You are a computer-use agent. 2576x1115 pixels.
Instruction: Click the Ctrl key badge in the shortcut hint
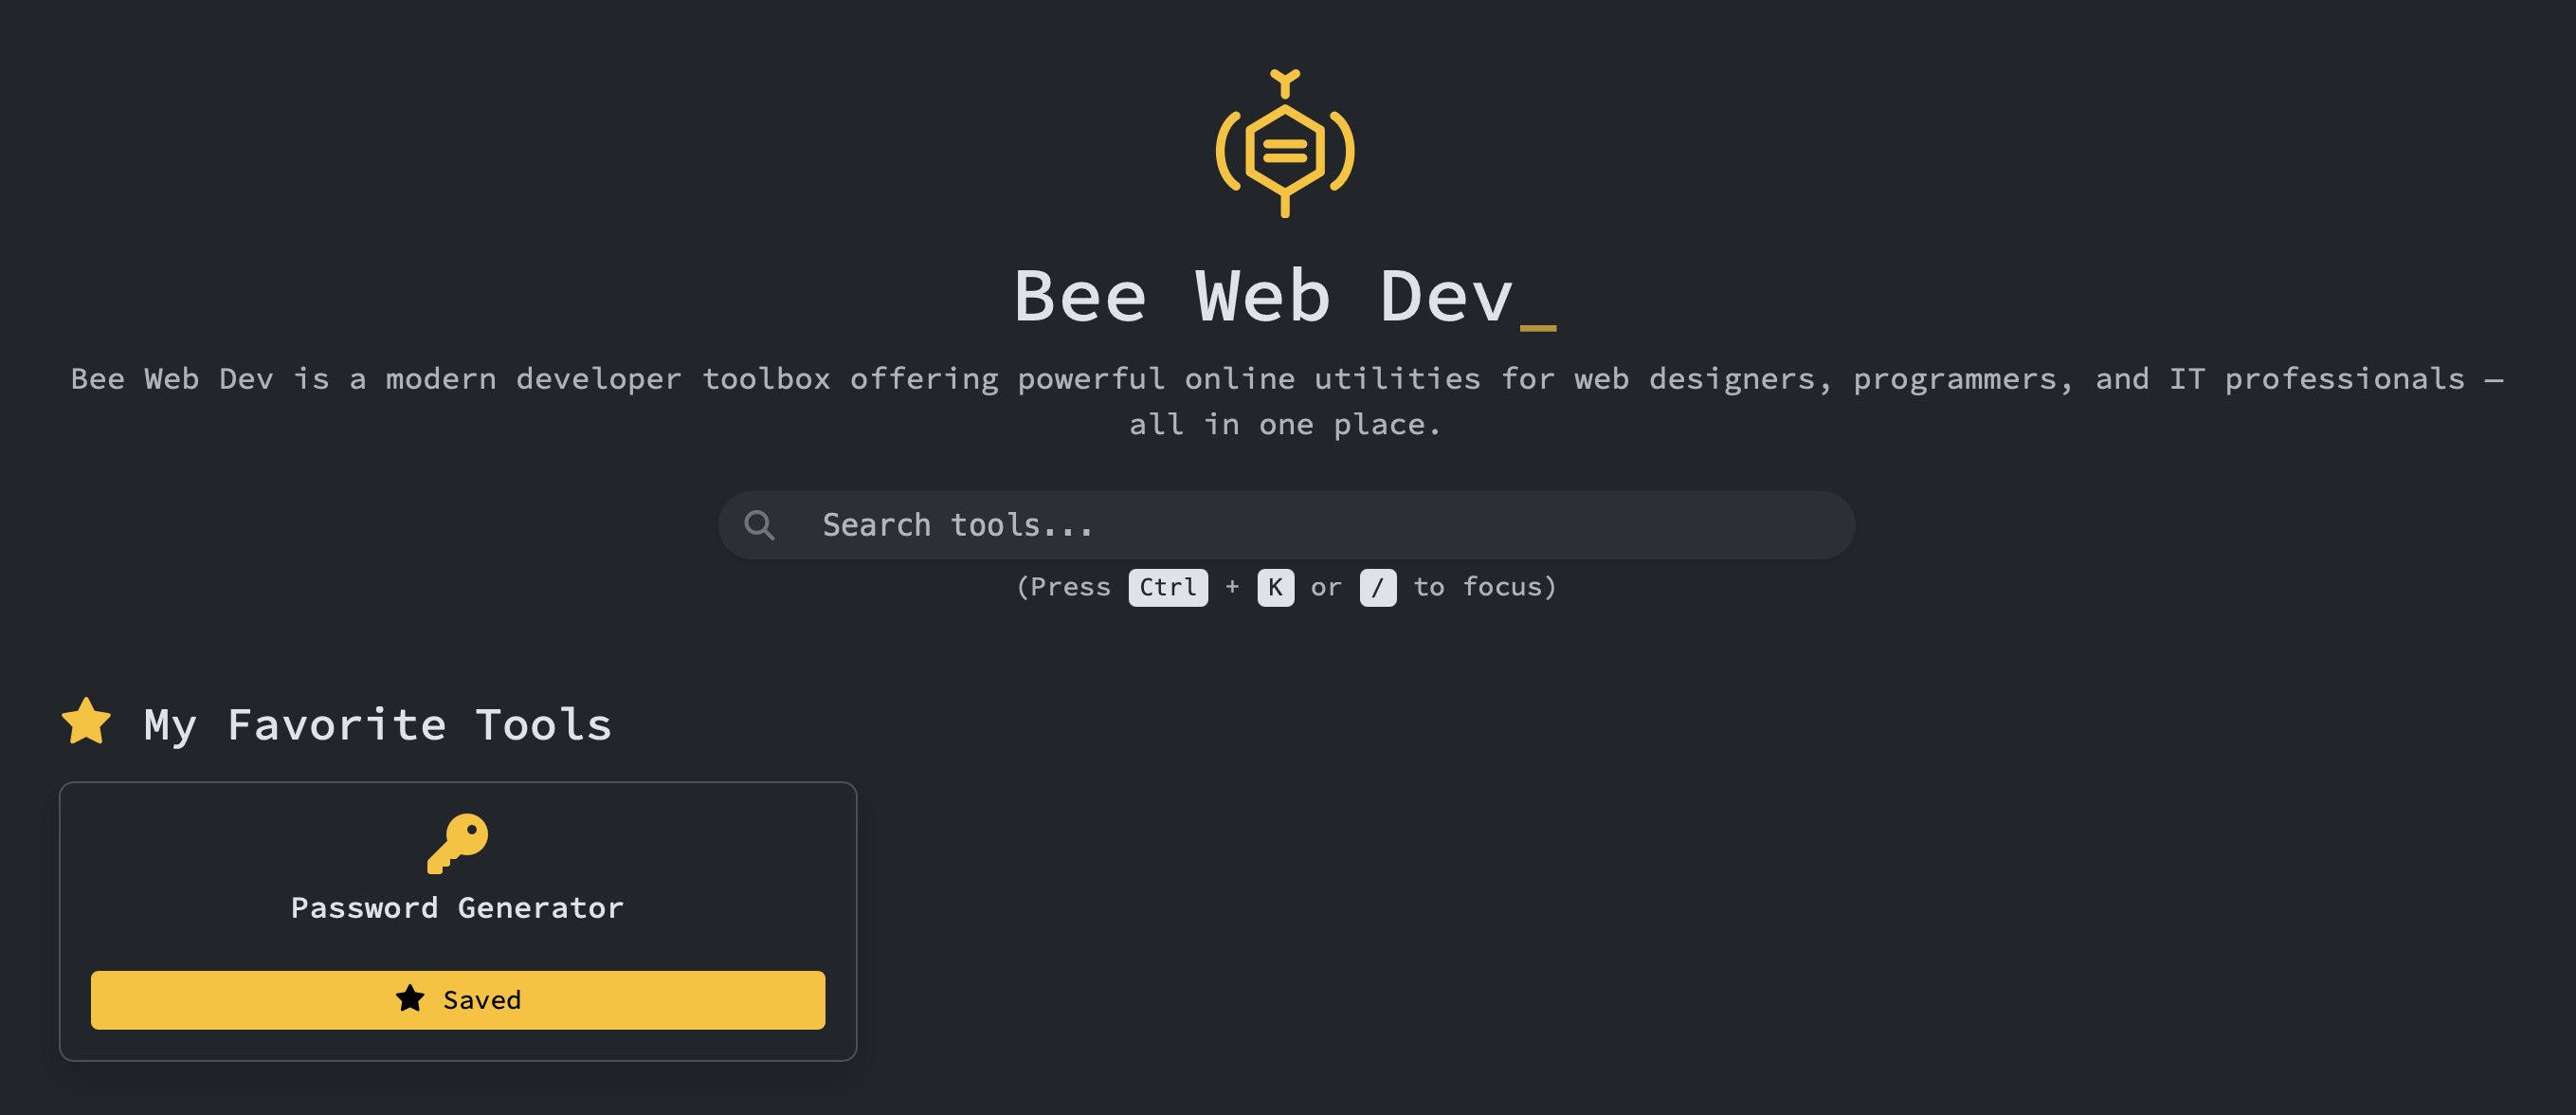pos(1167,588)
